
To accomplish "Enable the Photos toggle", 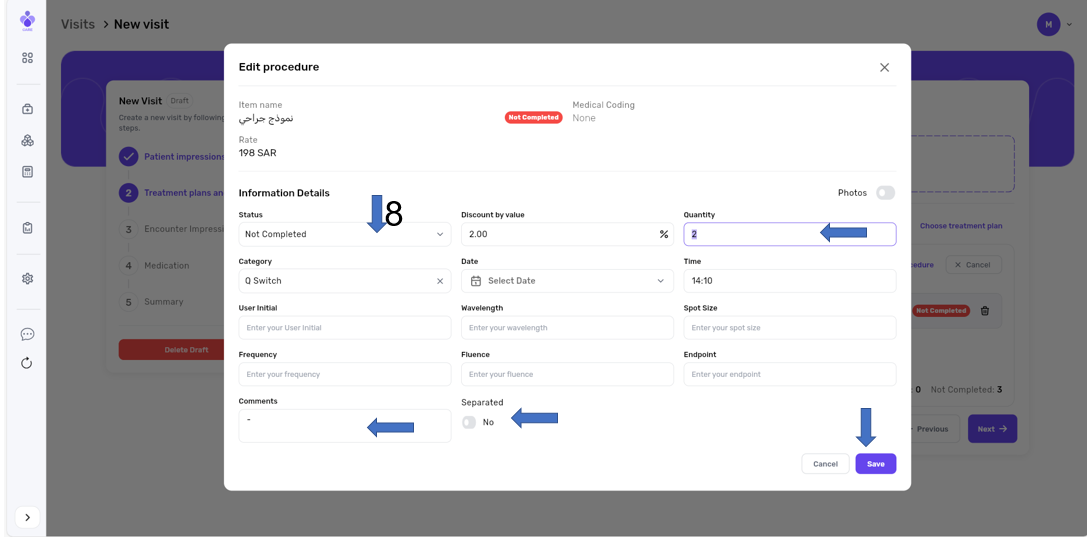I will [x=885, y=193].
